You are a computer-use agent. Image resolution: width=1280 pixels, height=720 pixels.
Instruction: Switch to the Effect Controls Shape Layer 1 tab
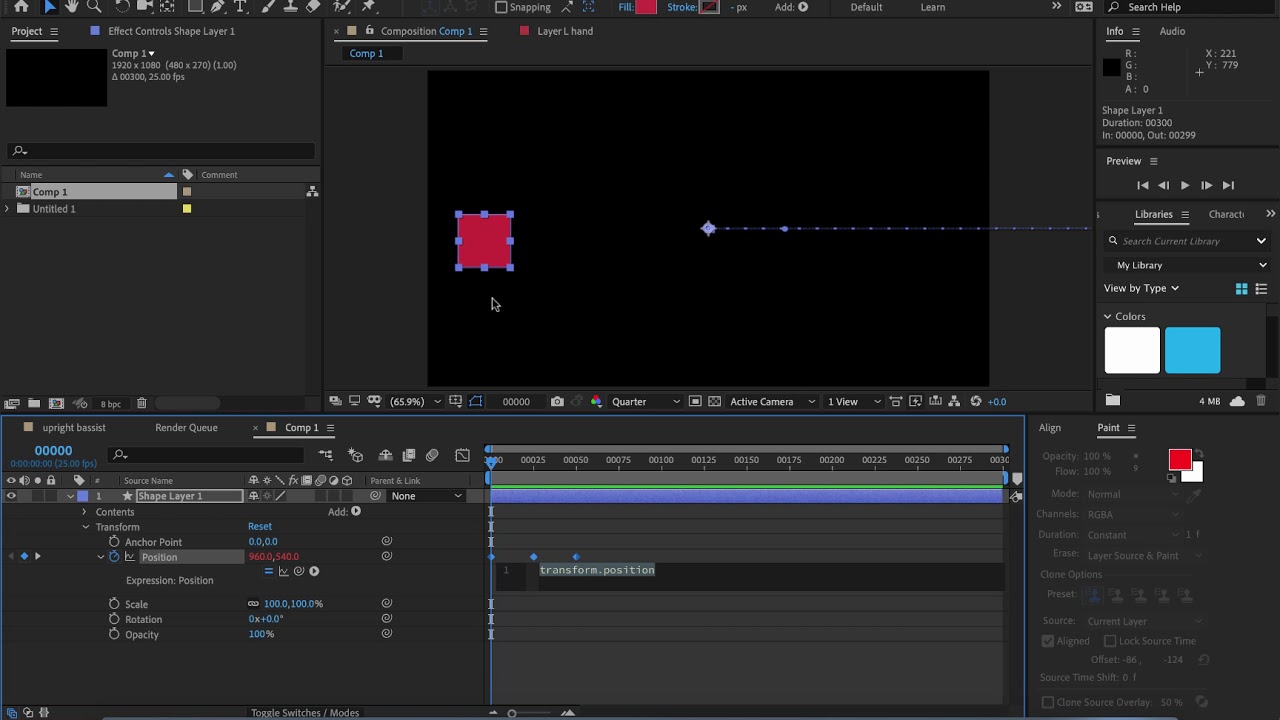pos(171,31)
